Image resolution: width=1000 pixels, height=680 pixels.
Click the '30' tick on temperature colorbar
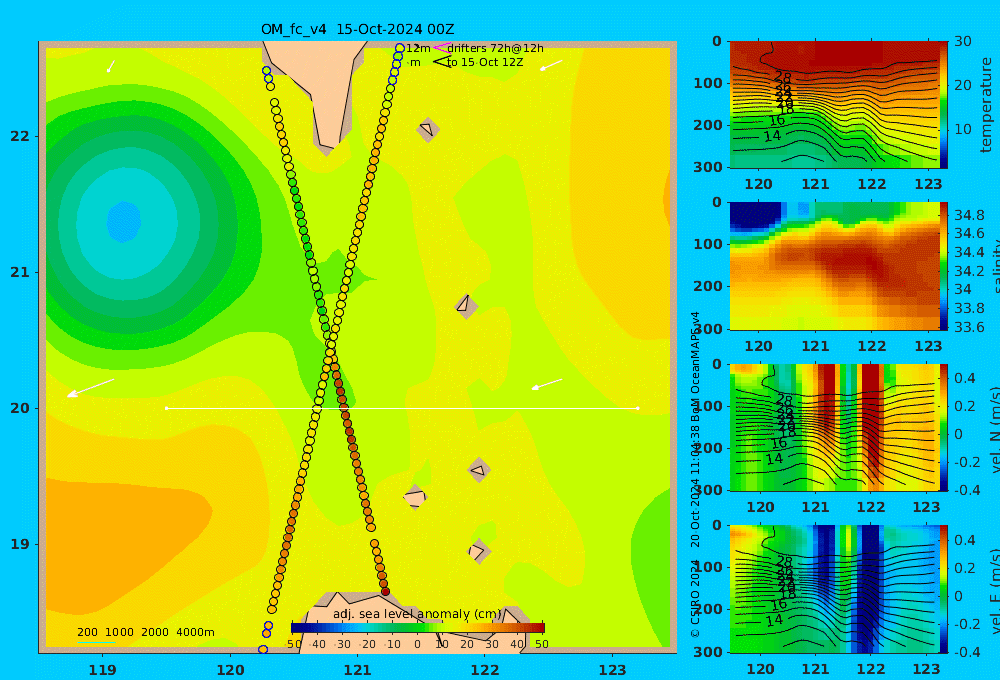(x=963, y=41)
